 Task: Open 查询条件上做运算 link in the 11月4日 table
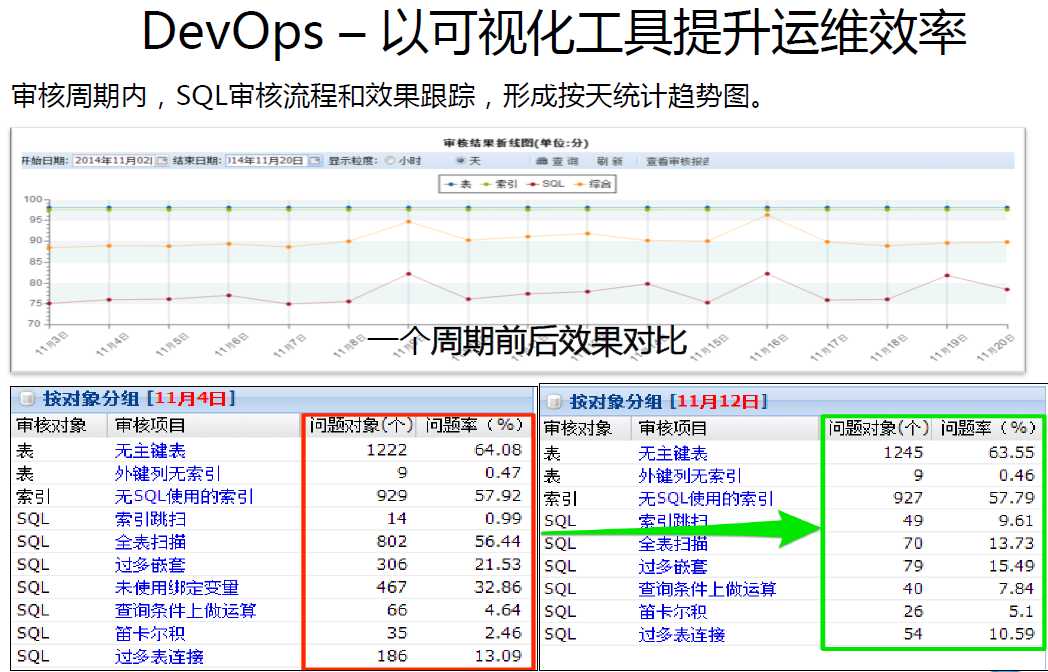185,610
